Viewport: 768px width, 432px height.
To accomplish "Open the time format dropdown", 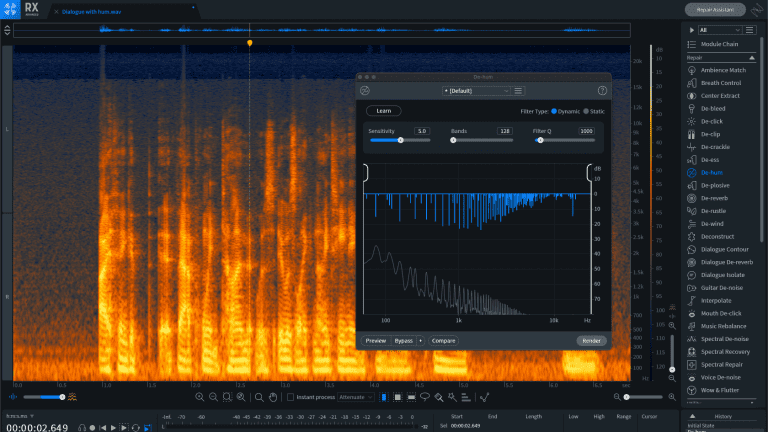I will click(x=20, y=416).
